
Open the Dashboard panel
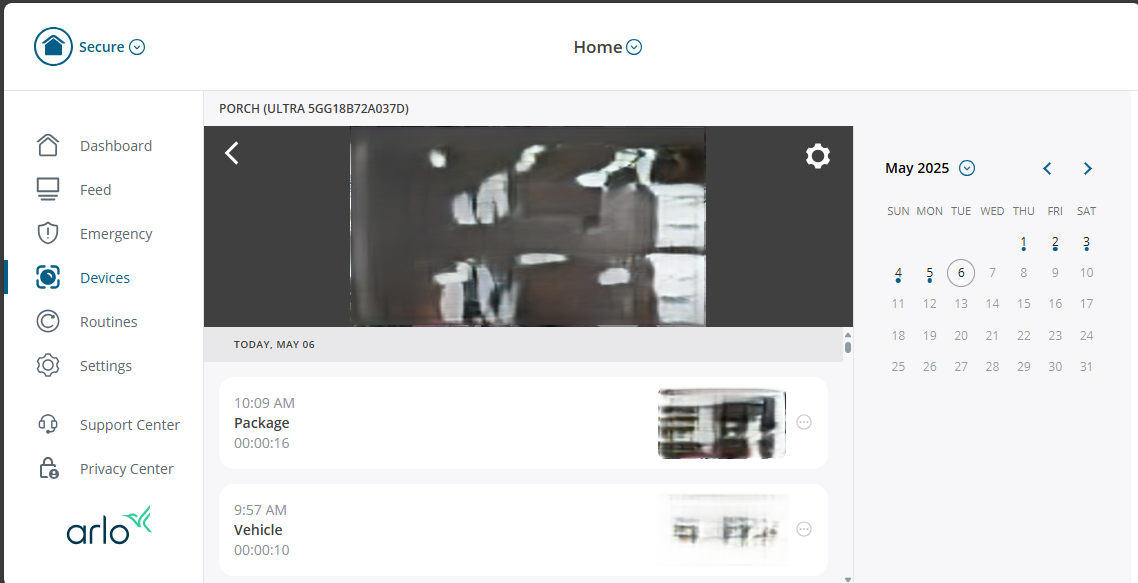tap(116, 145)
